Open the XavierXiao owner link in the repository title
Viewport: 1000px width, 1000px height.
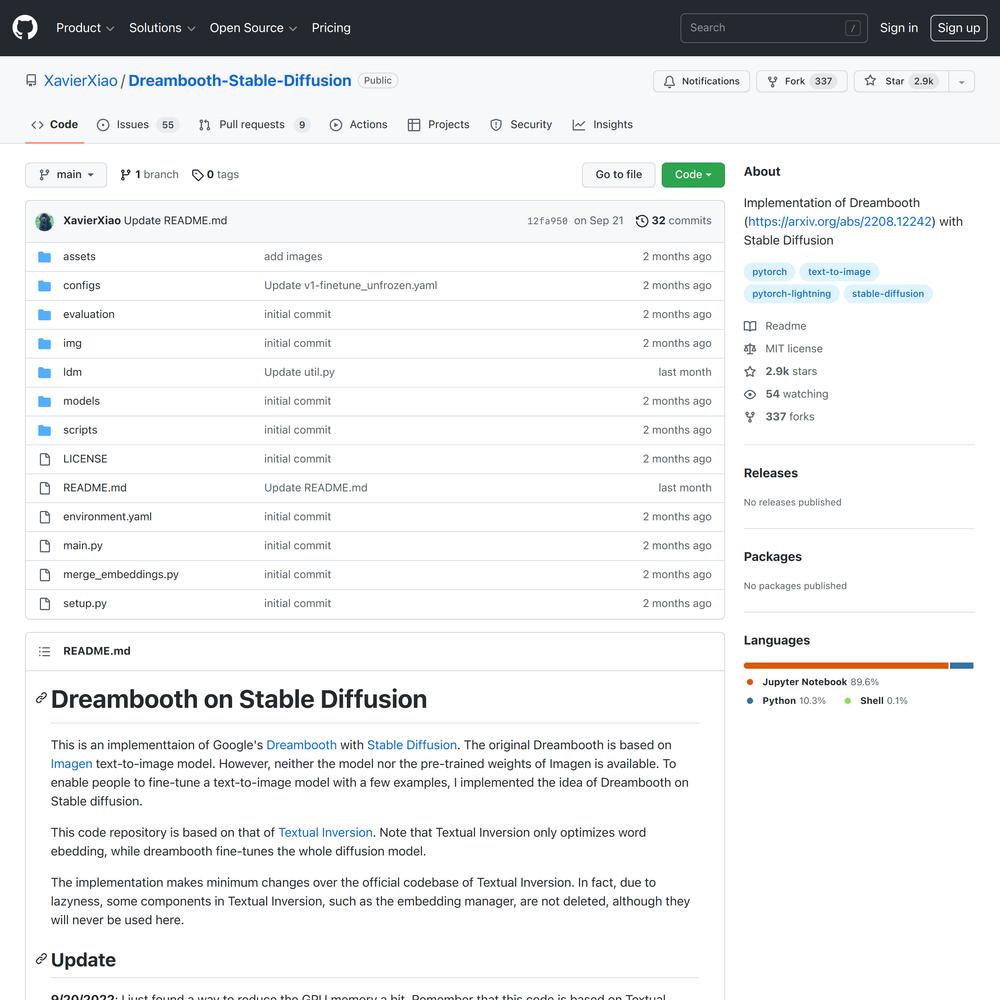tap(80, 81)
